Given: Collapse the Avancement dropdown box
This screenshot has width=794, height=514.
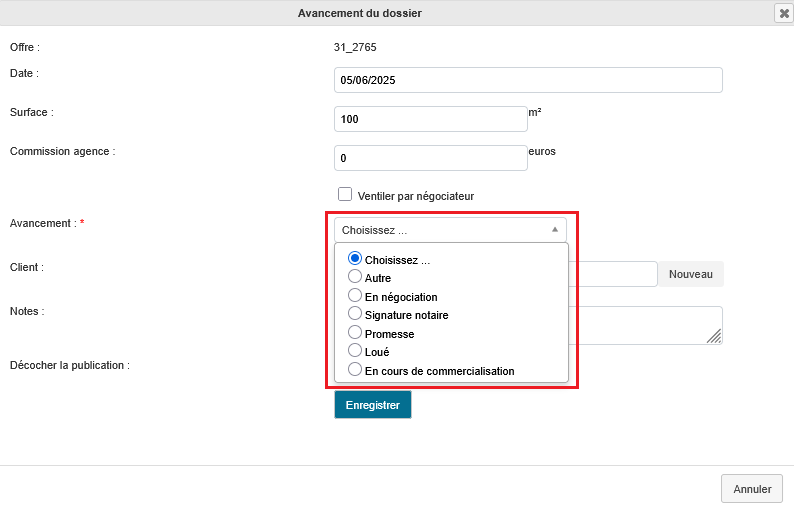Looking at the screenshot, I should point(450,230).
